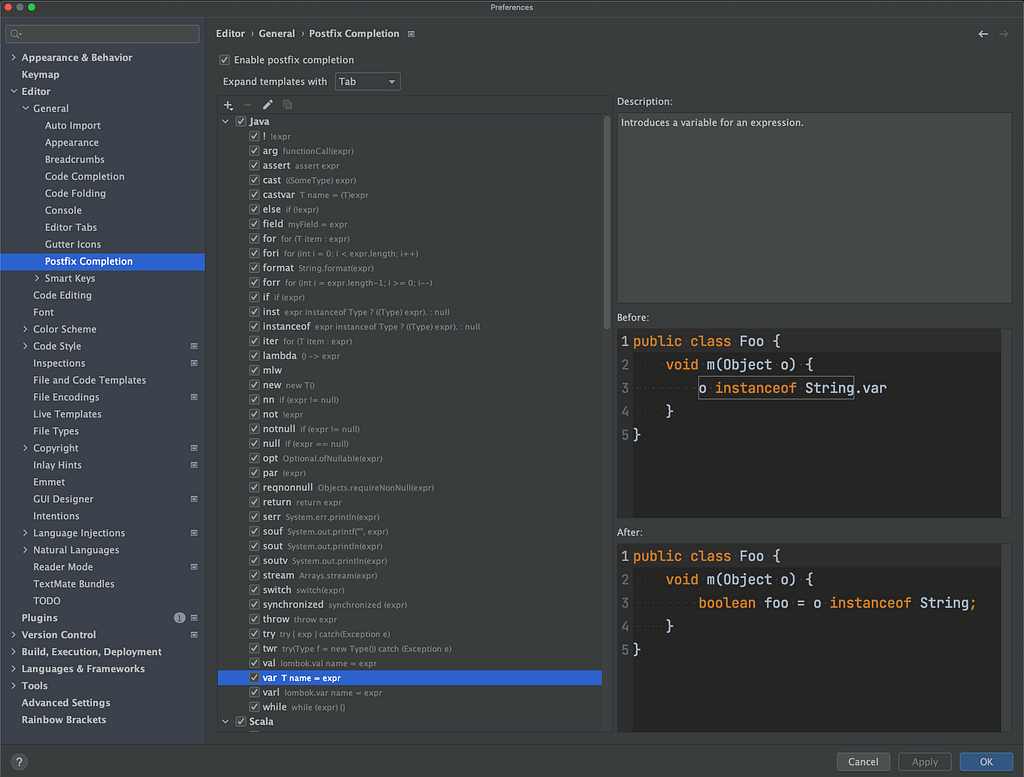Collapse the Java templates group
Screen dimensions: 1024x777
(225, 121)
